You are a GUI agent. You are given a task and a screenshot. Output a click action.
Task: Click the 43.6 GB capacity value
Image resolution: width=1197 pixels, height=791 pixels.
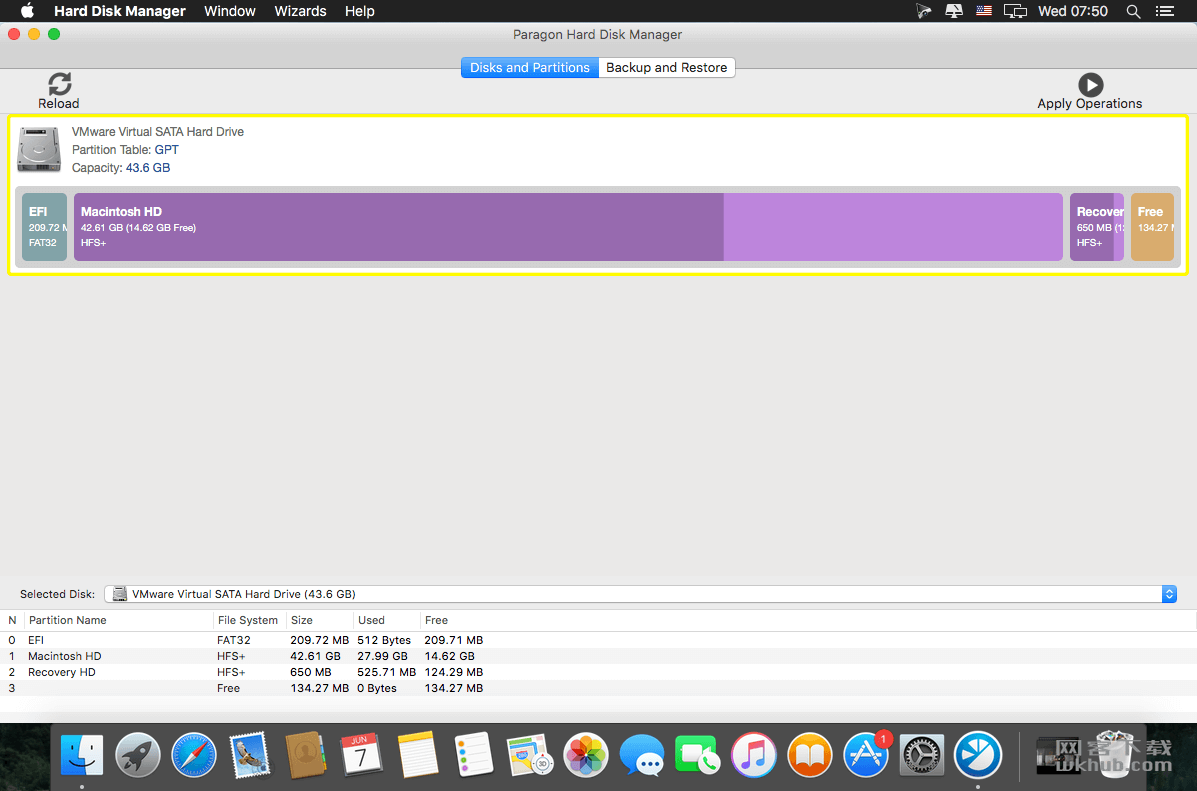click(148, 168)
